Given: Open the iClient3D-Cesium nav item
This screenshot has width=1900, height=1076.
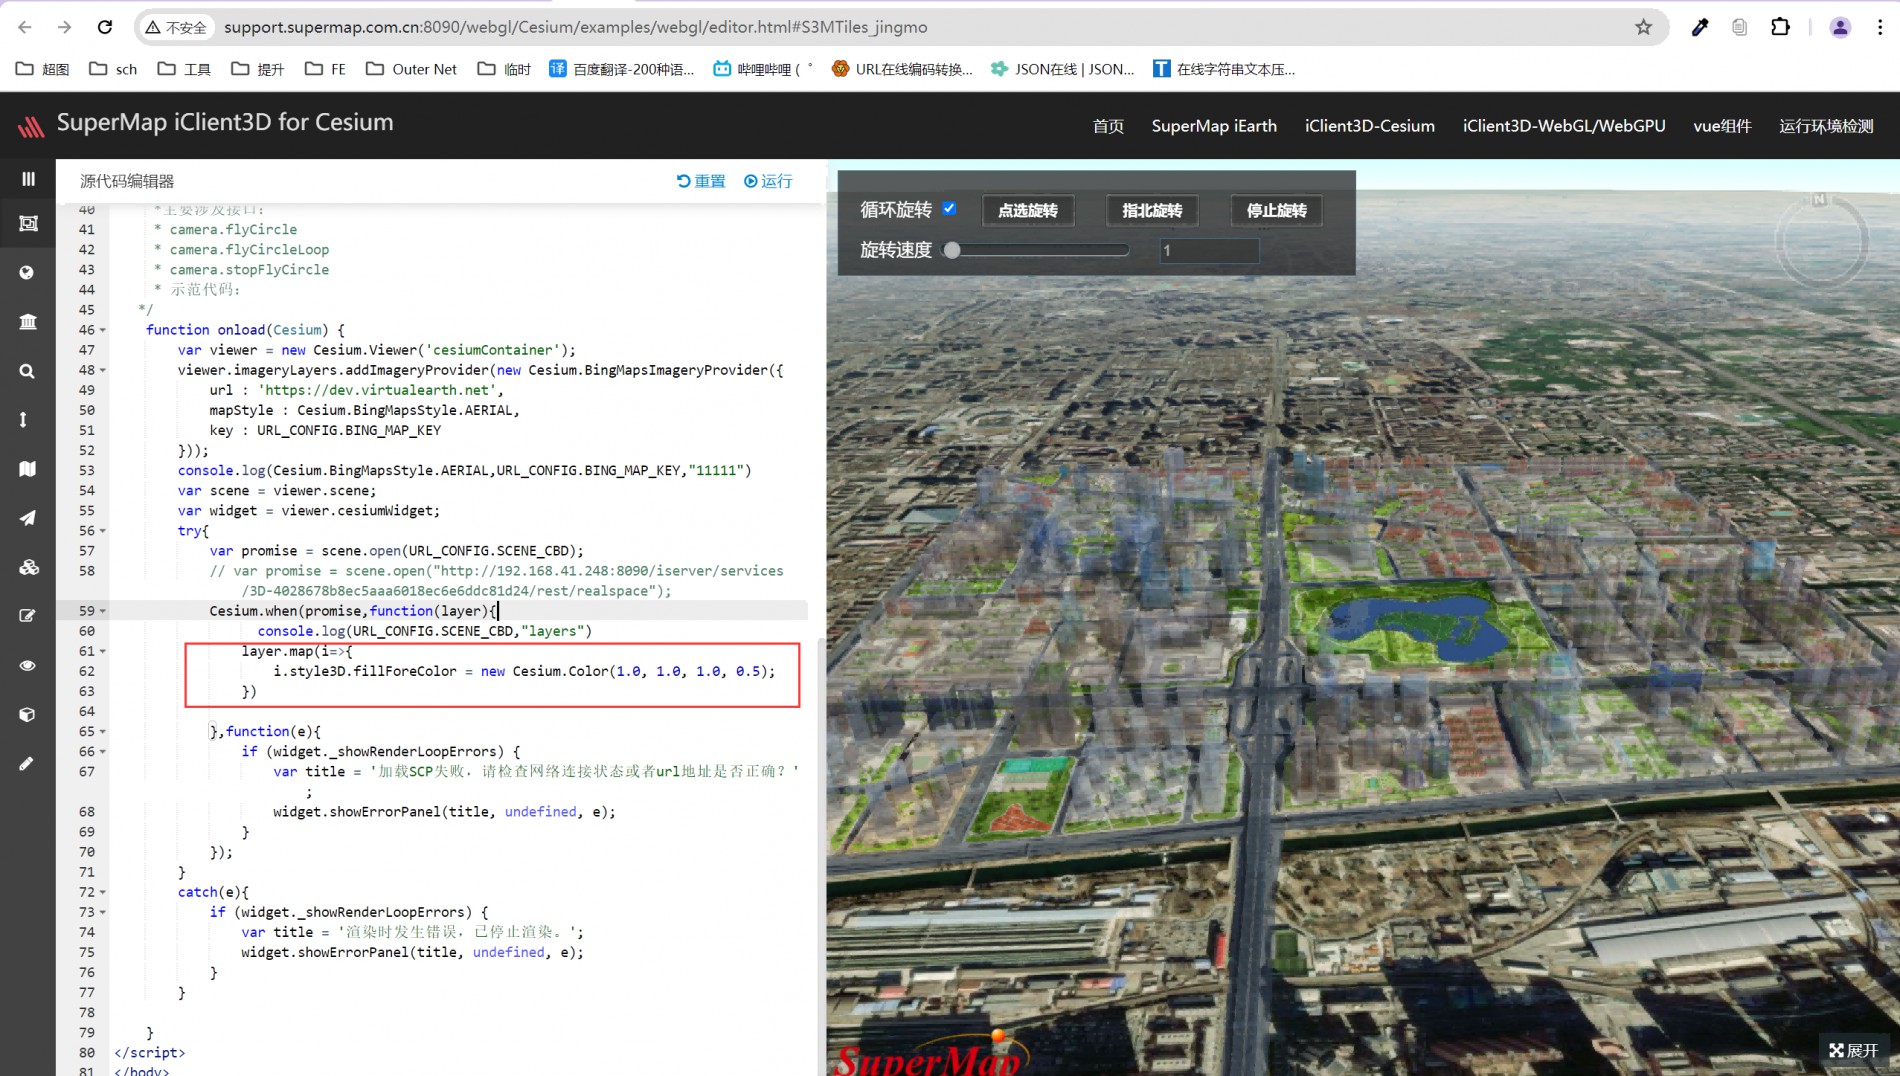Looking at the screenshot, I should 1369,126.
